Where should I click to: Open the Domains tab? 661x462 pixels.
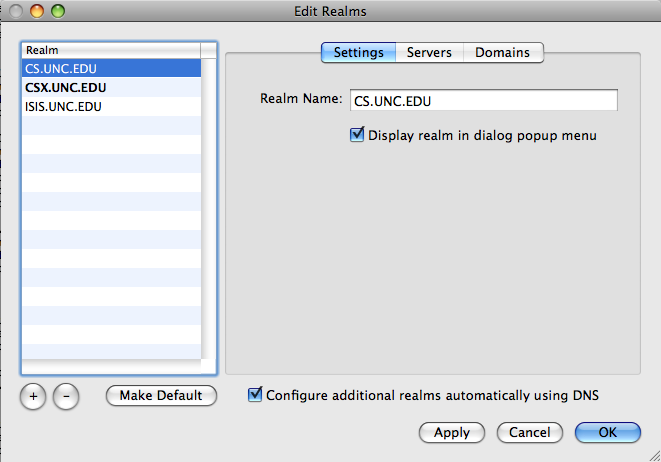click(502, 52)
